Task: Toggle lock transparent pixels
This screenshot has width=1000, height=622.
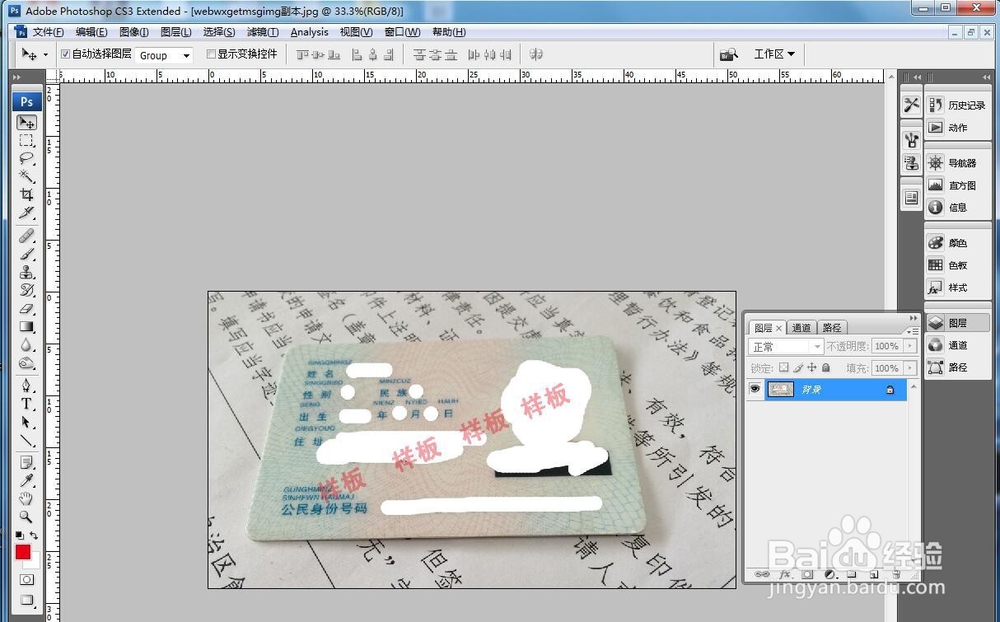Action: click(784, 367)
